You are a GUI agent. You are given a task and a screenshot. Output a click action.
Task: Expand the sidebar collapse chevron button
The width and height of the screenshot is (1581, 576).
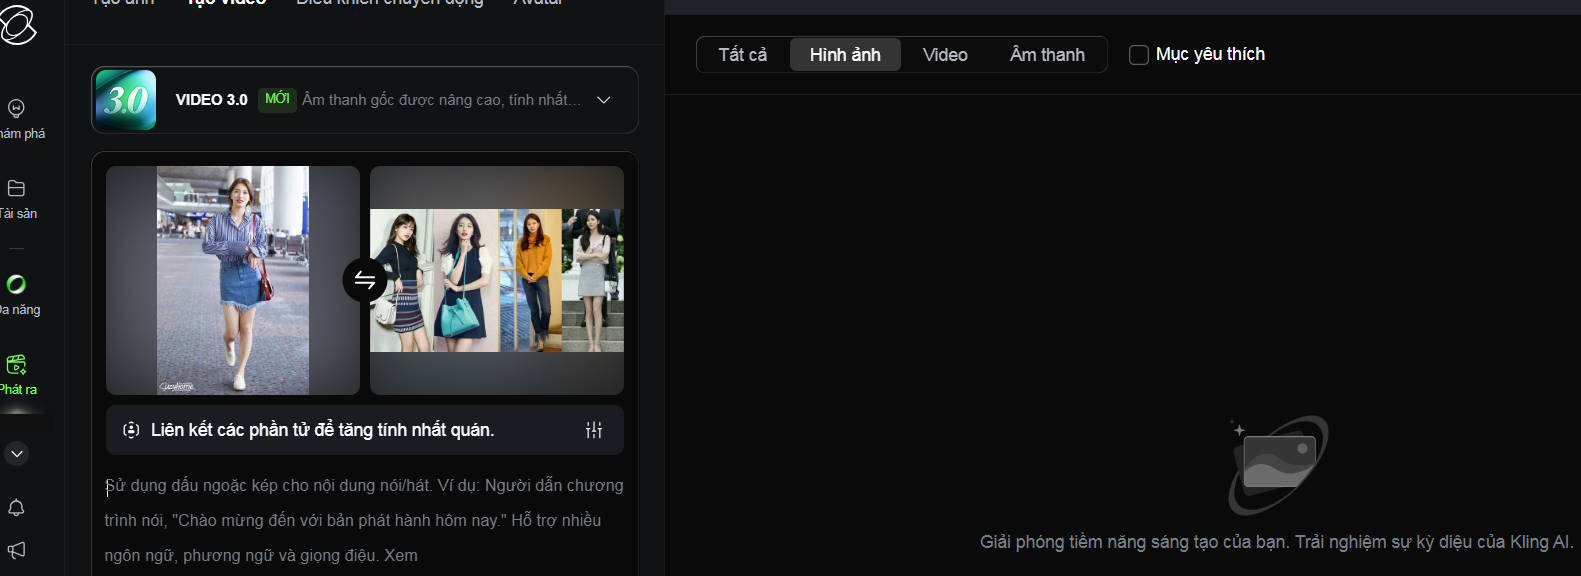(16, 454)
